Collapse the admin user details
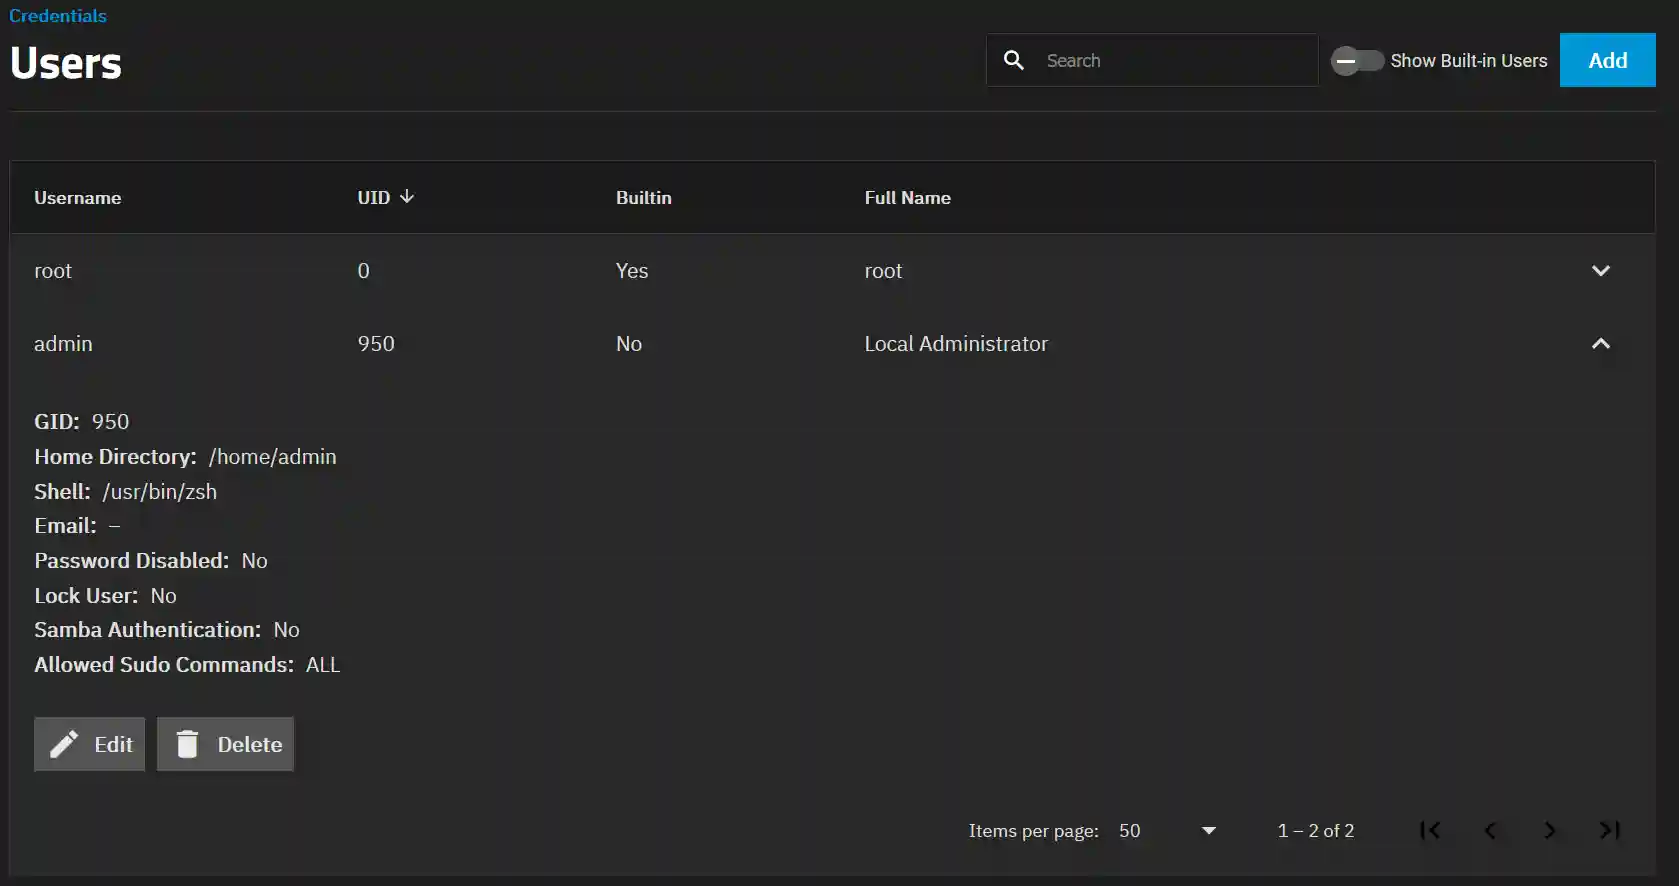The height and width of the screenshot is (886, 1679). pyautogui.click(x=1600, y=344)
